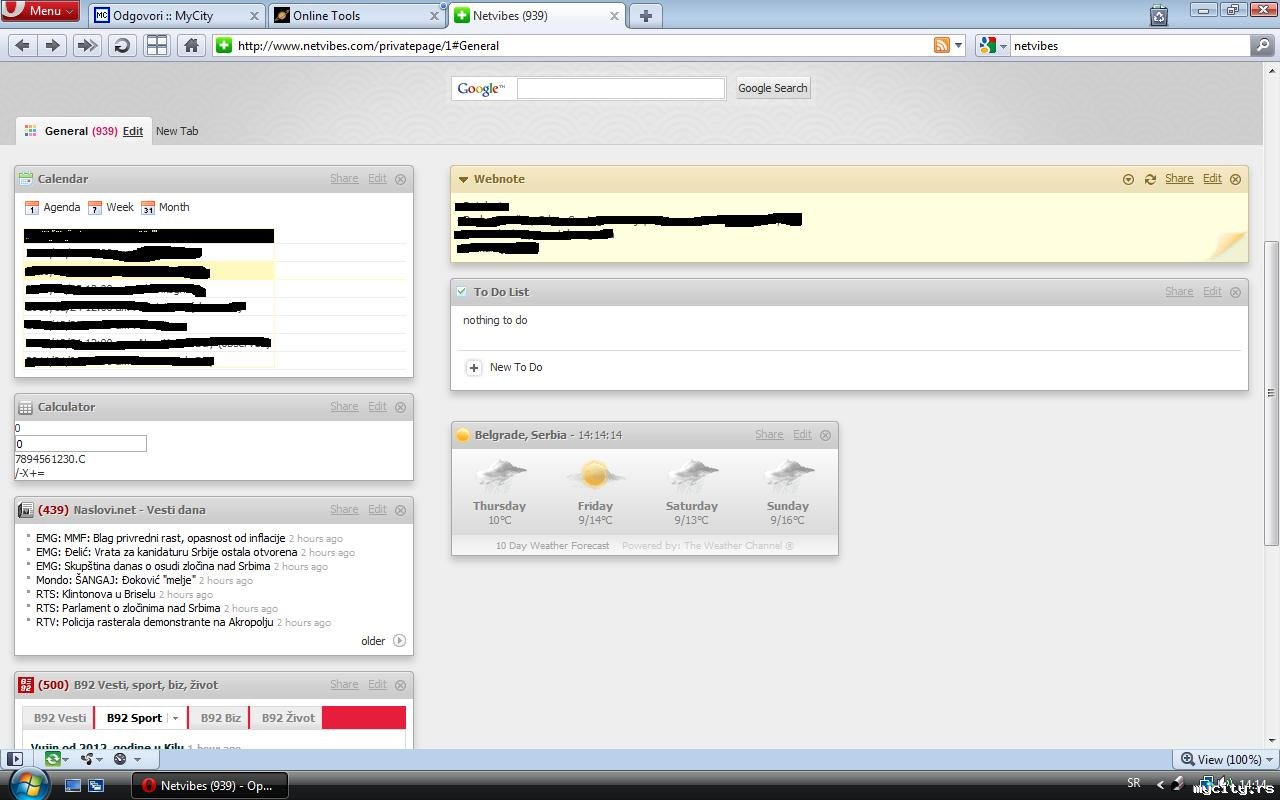Click the Fast Forward double-arrow button
The height and width of the screenshot is (800, 1280).
(x=87, y=45)
